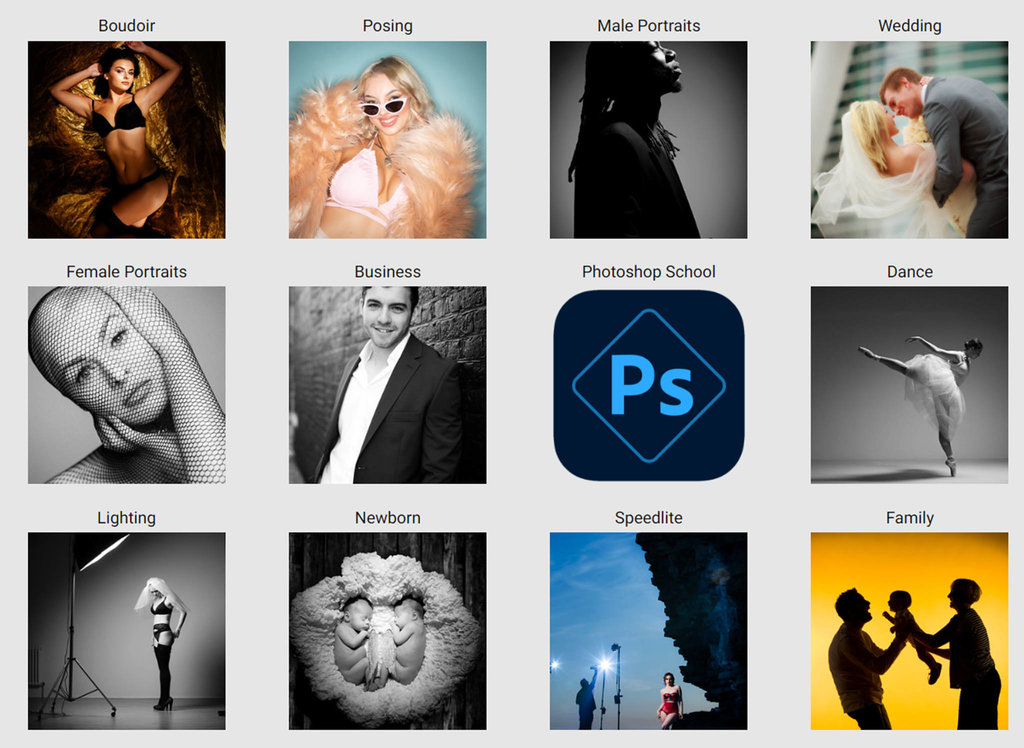Open the Boudoir category thumbnail
This screenshot has height=748, width=1024.
click(127, 140)
